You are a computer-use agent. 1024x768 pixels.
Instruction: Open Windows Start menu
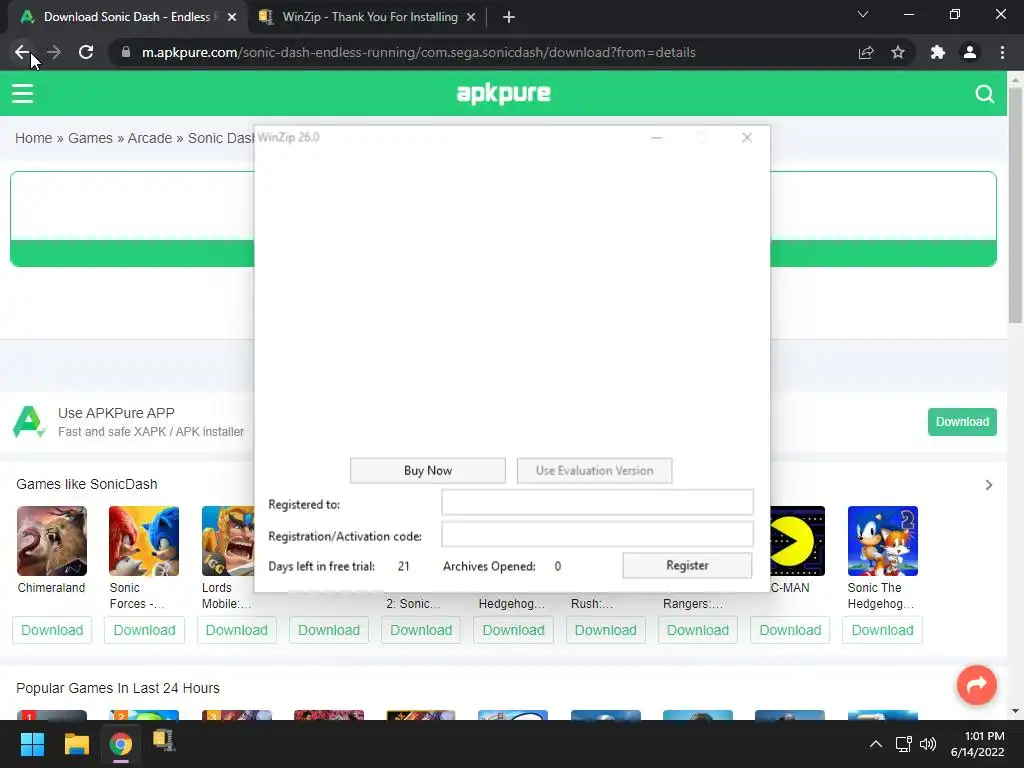coord(32,744)
